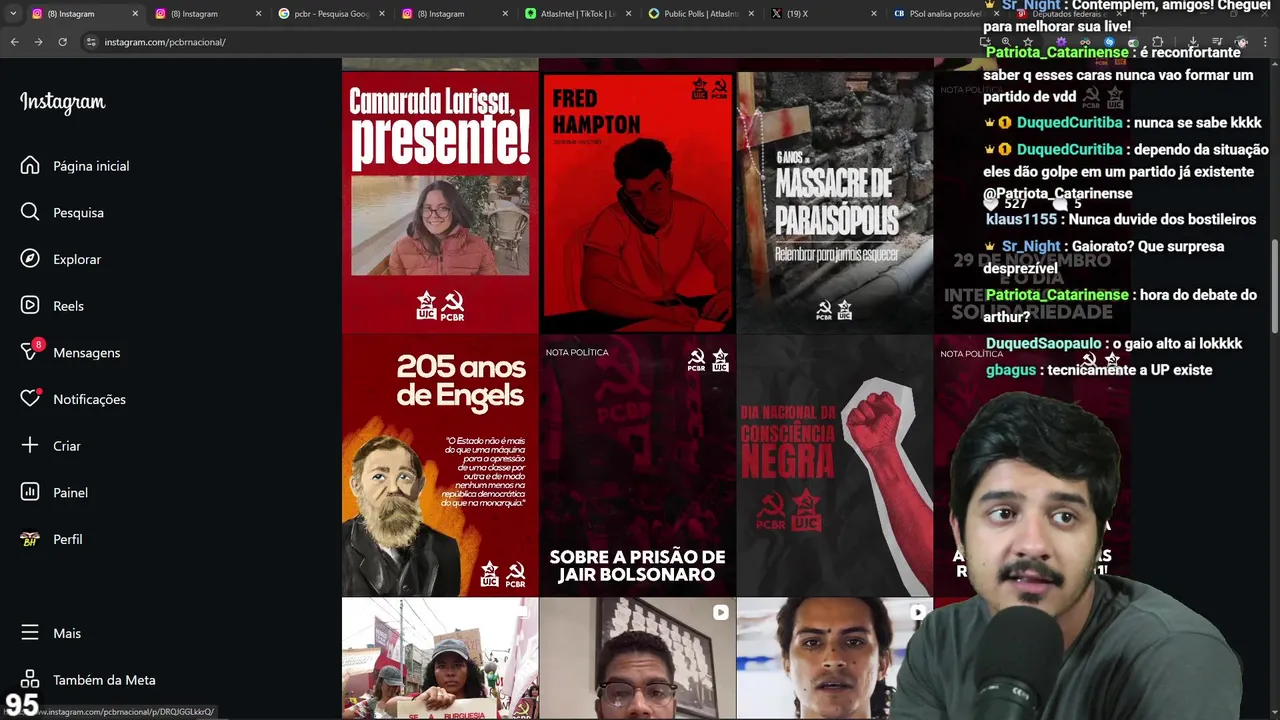Click the status bar URL preview text
The width and height of the screenshot is (1280, 720).
coord(109,712)
